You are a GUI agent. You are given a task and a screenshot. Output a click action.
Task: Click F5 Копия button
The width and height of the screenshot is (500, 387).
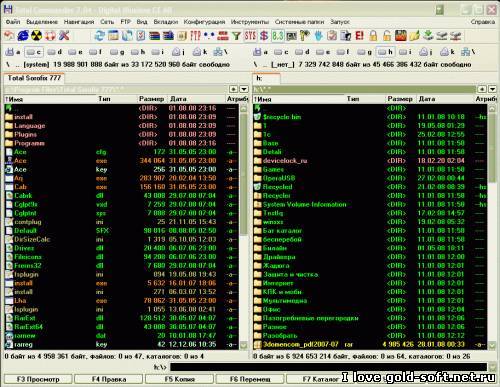click(x=179, y=379)
